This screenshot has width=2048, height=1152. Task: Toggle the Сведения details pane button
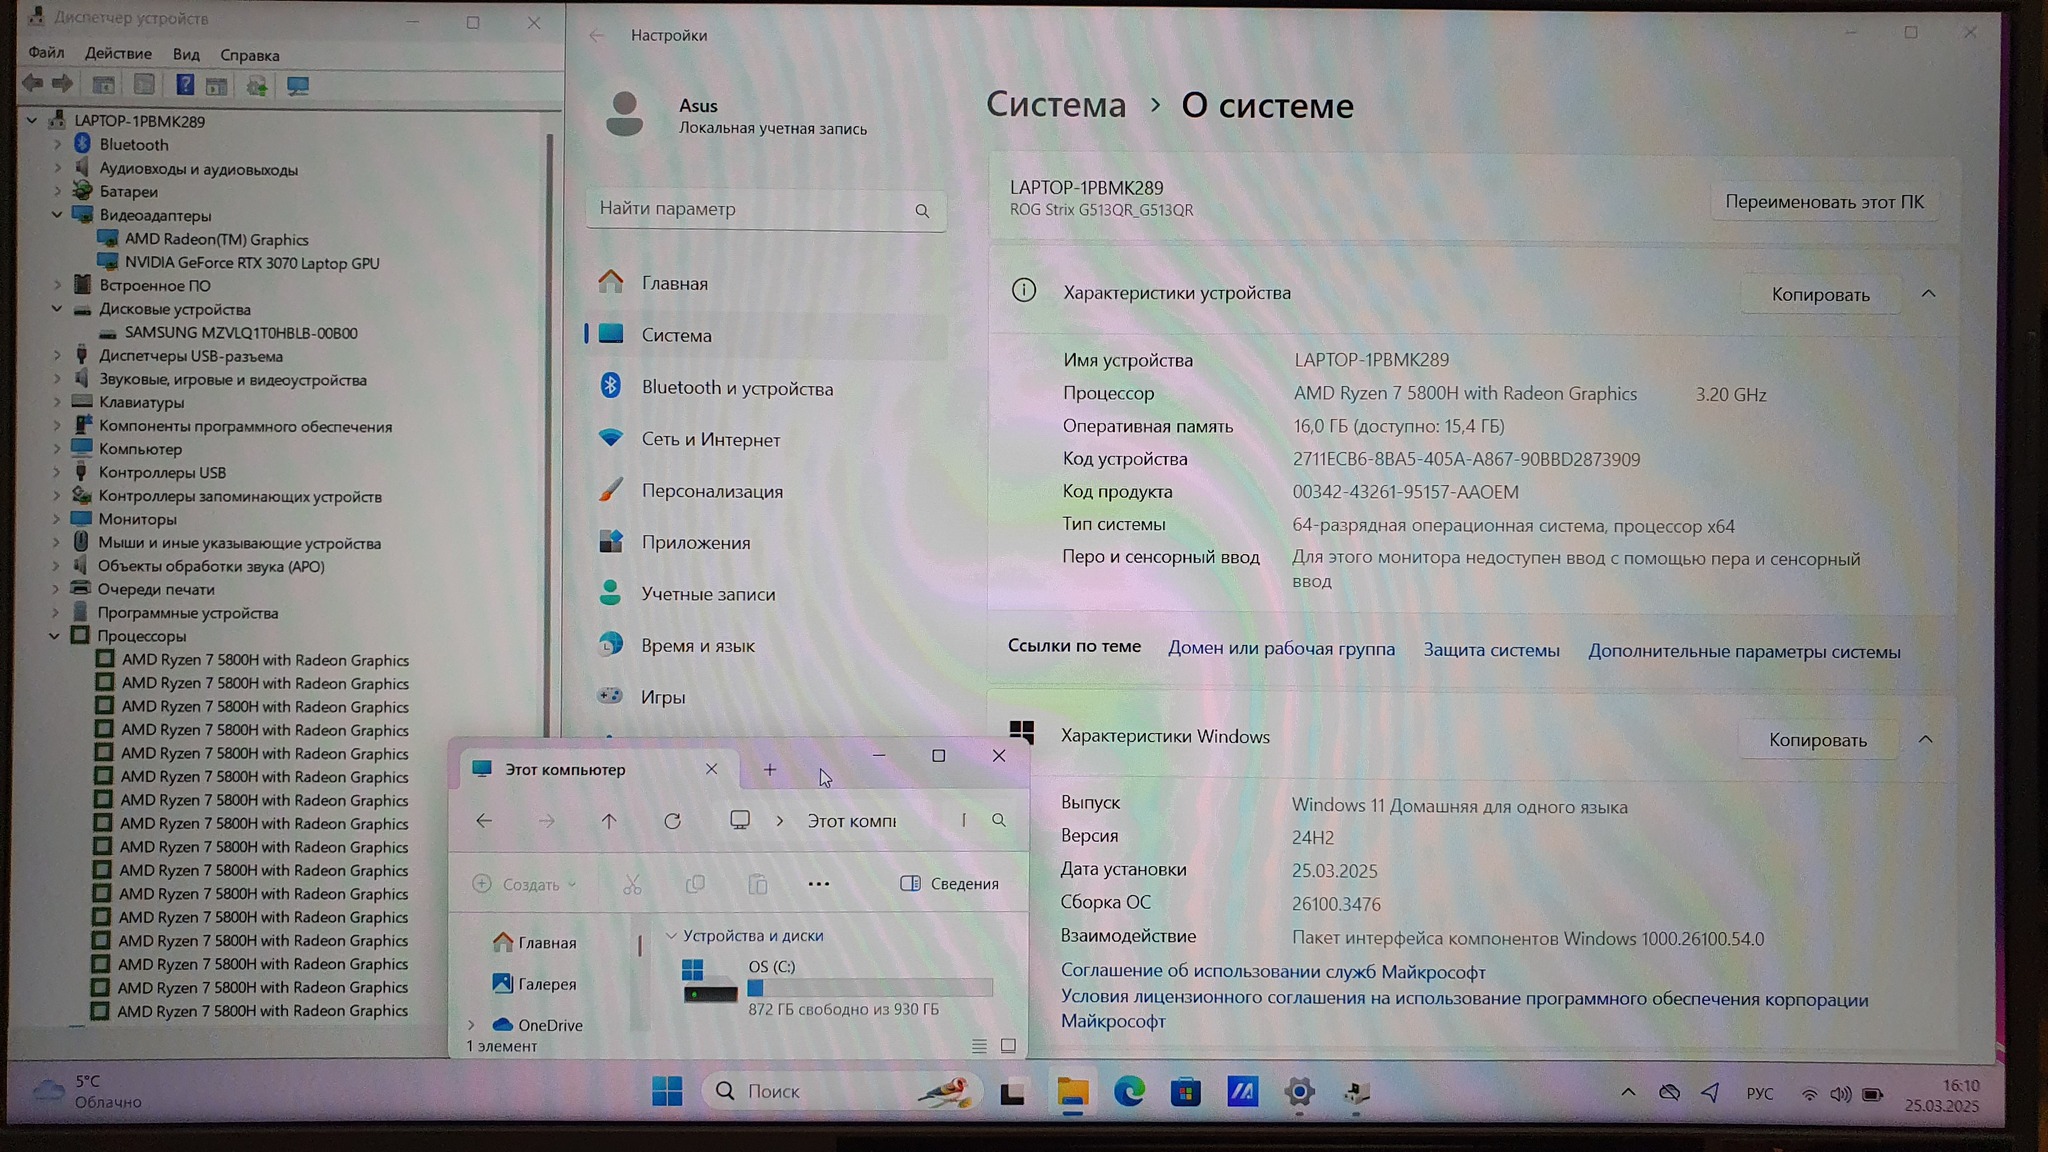tap(950, 884)
